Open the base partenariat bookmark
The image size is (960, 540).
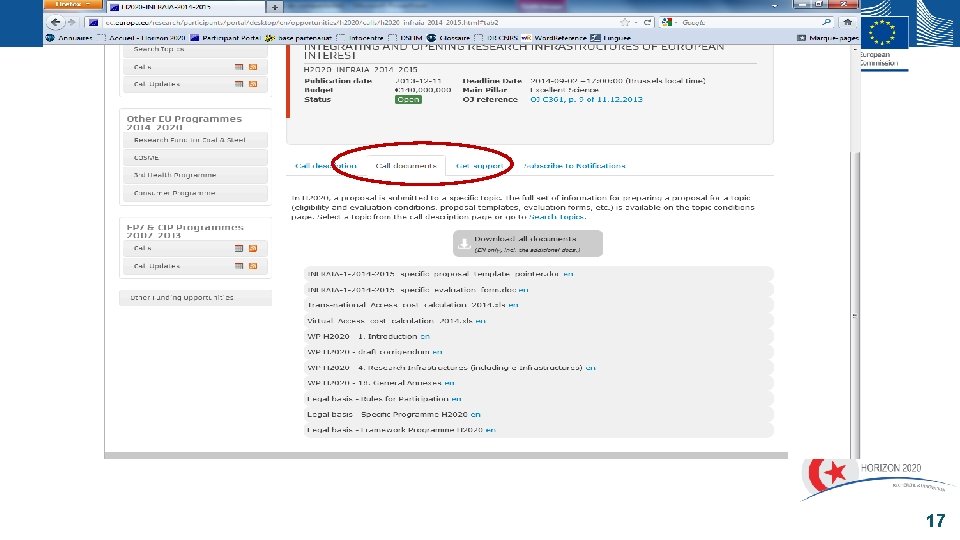(x=299, y=38)
